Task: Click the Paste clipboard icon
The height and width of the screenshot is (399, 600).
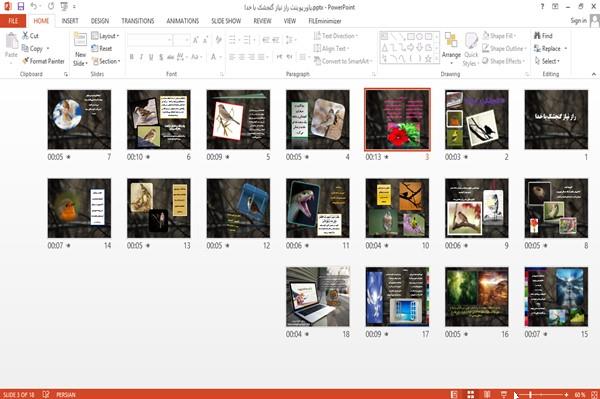Action: point(11,41)
